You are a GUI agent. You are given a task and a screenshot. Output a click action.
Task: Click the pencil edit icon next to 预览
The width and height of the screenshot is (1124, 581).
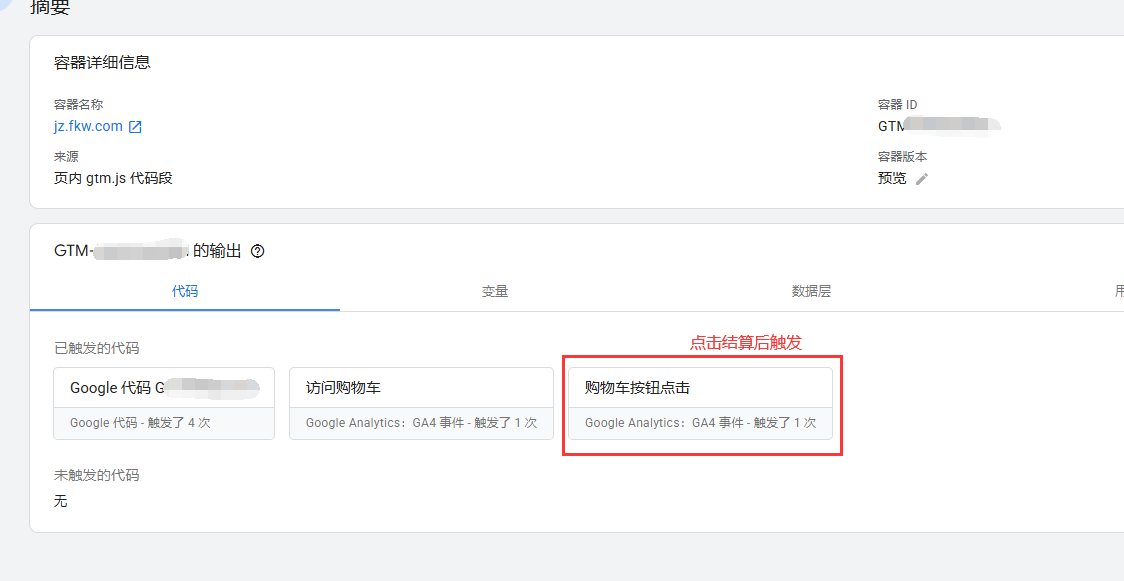point(922,179)
